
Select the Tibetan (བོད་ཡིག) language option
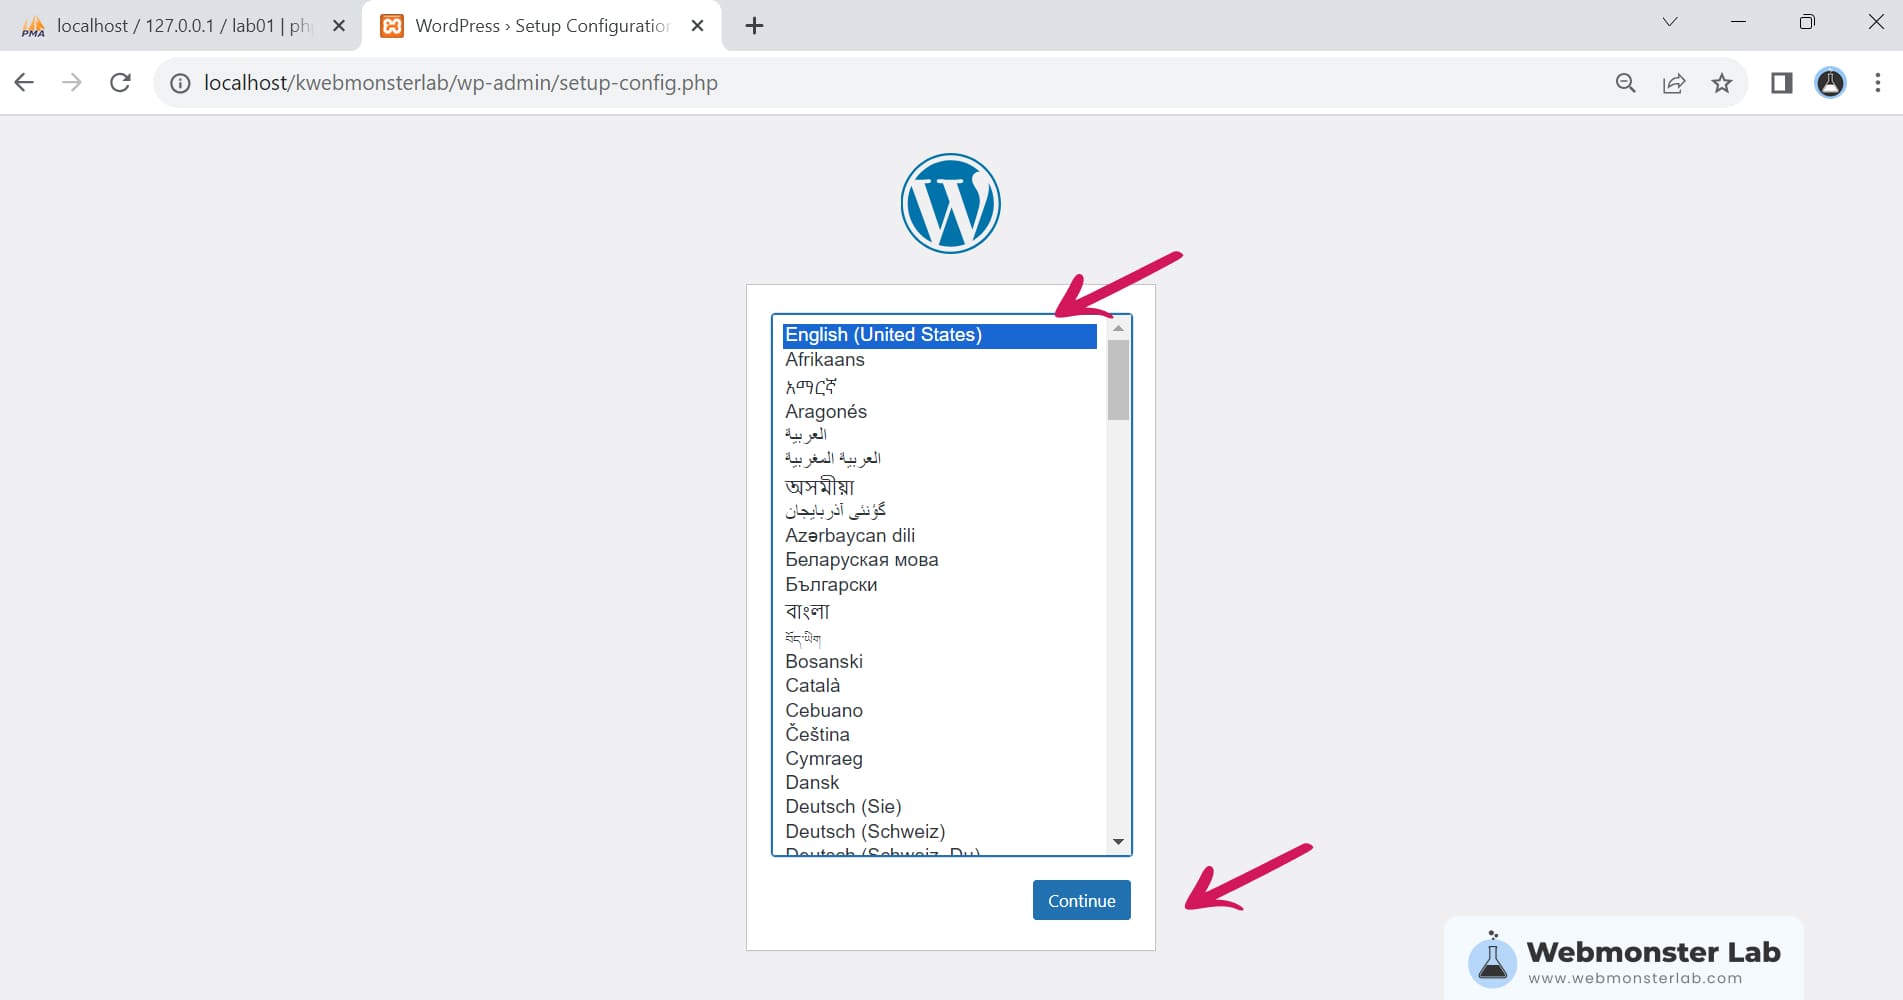(x=939, y=638)
